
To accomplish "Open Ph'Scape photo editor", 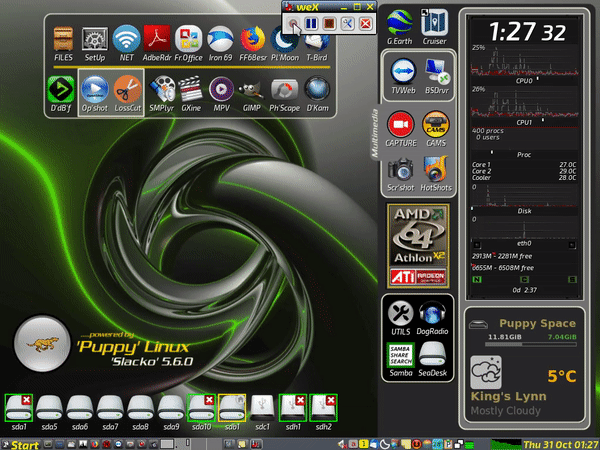I will coord(284,90).
